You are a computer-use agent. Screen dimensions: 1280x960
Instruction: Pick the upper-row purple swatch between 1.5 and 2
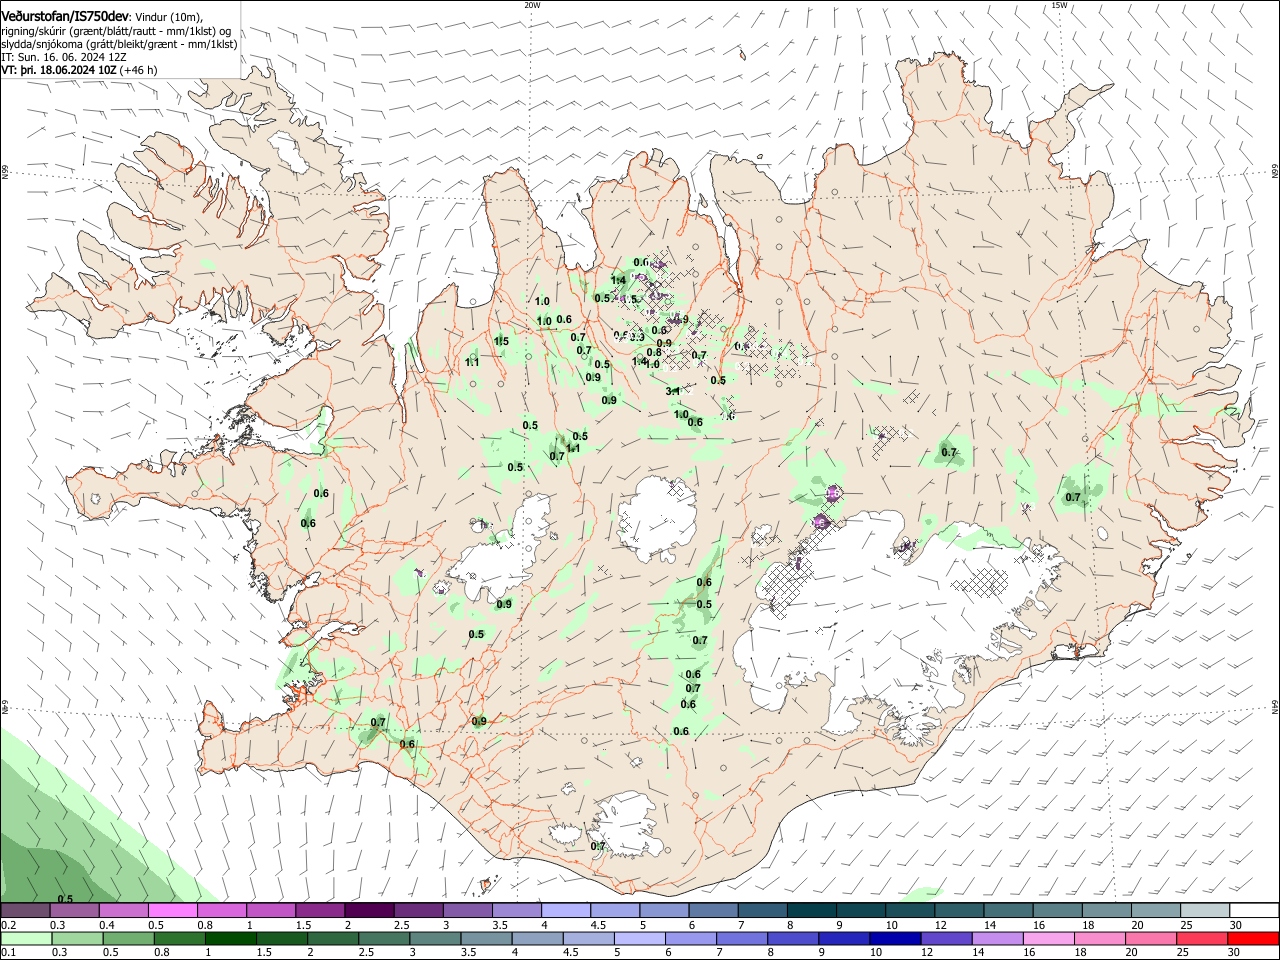[x=319, y=911]
